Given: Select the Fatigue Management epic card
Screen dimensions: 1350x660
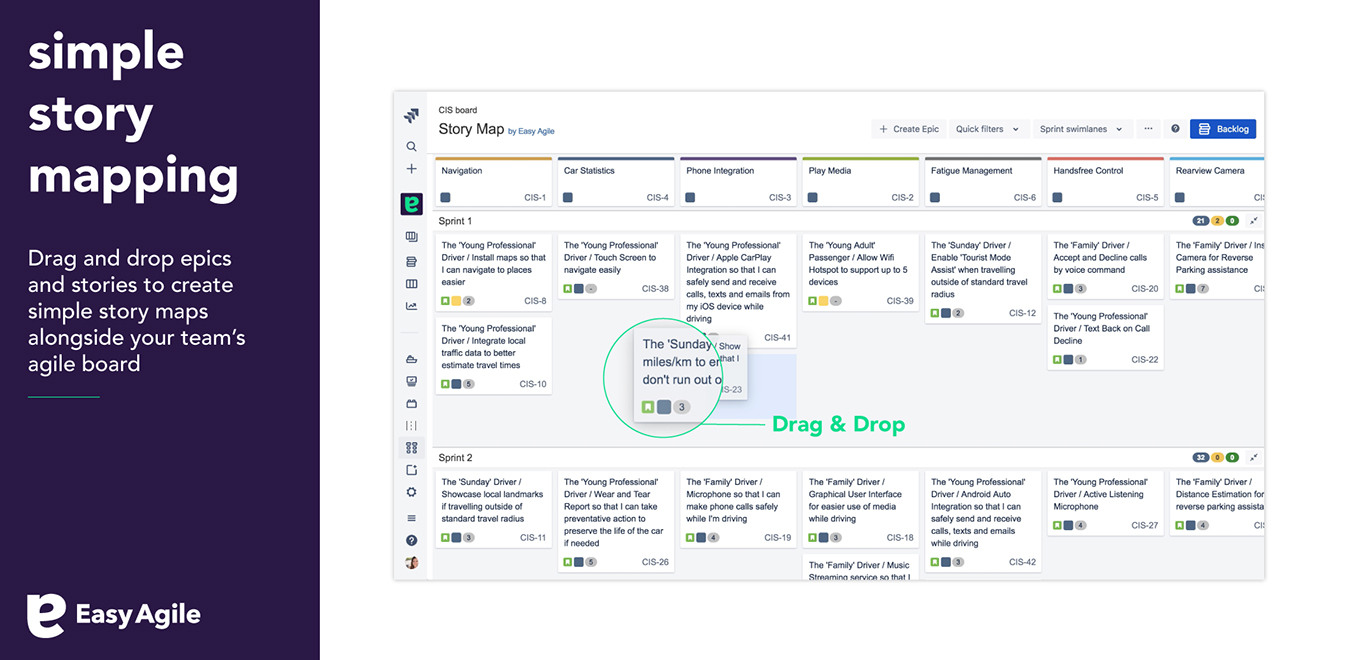Looking at the screenshot, I should coord(983,182).
